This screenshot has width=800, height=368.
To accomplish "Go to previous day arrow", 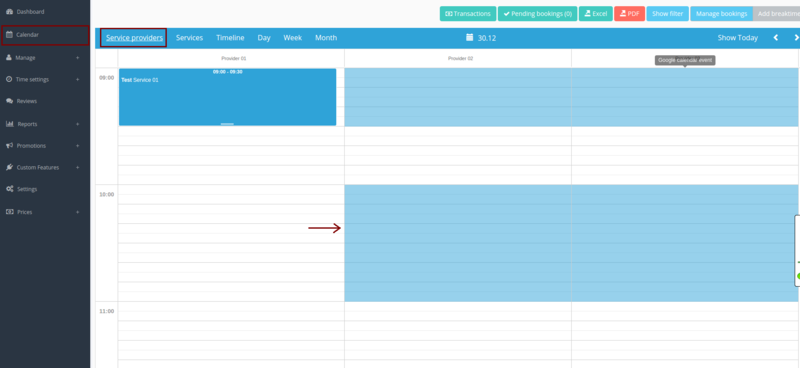I will tap(776, 38).
